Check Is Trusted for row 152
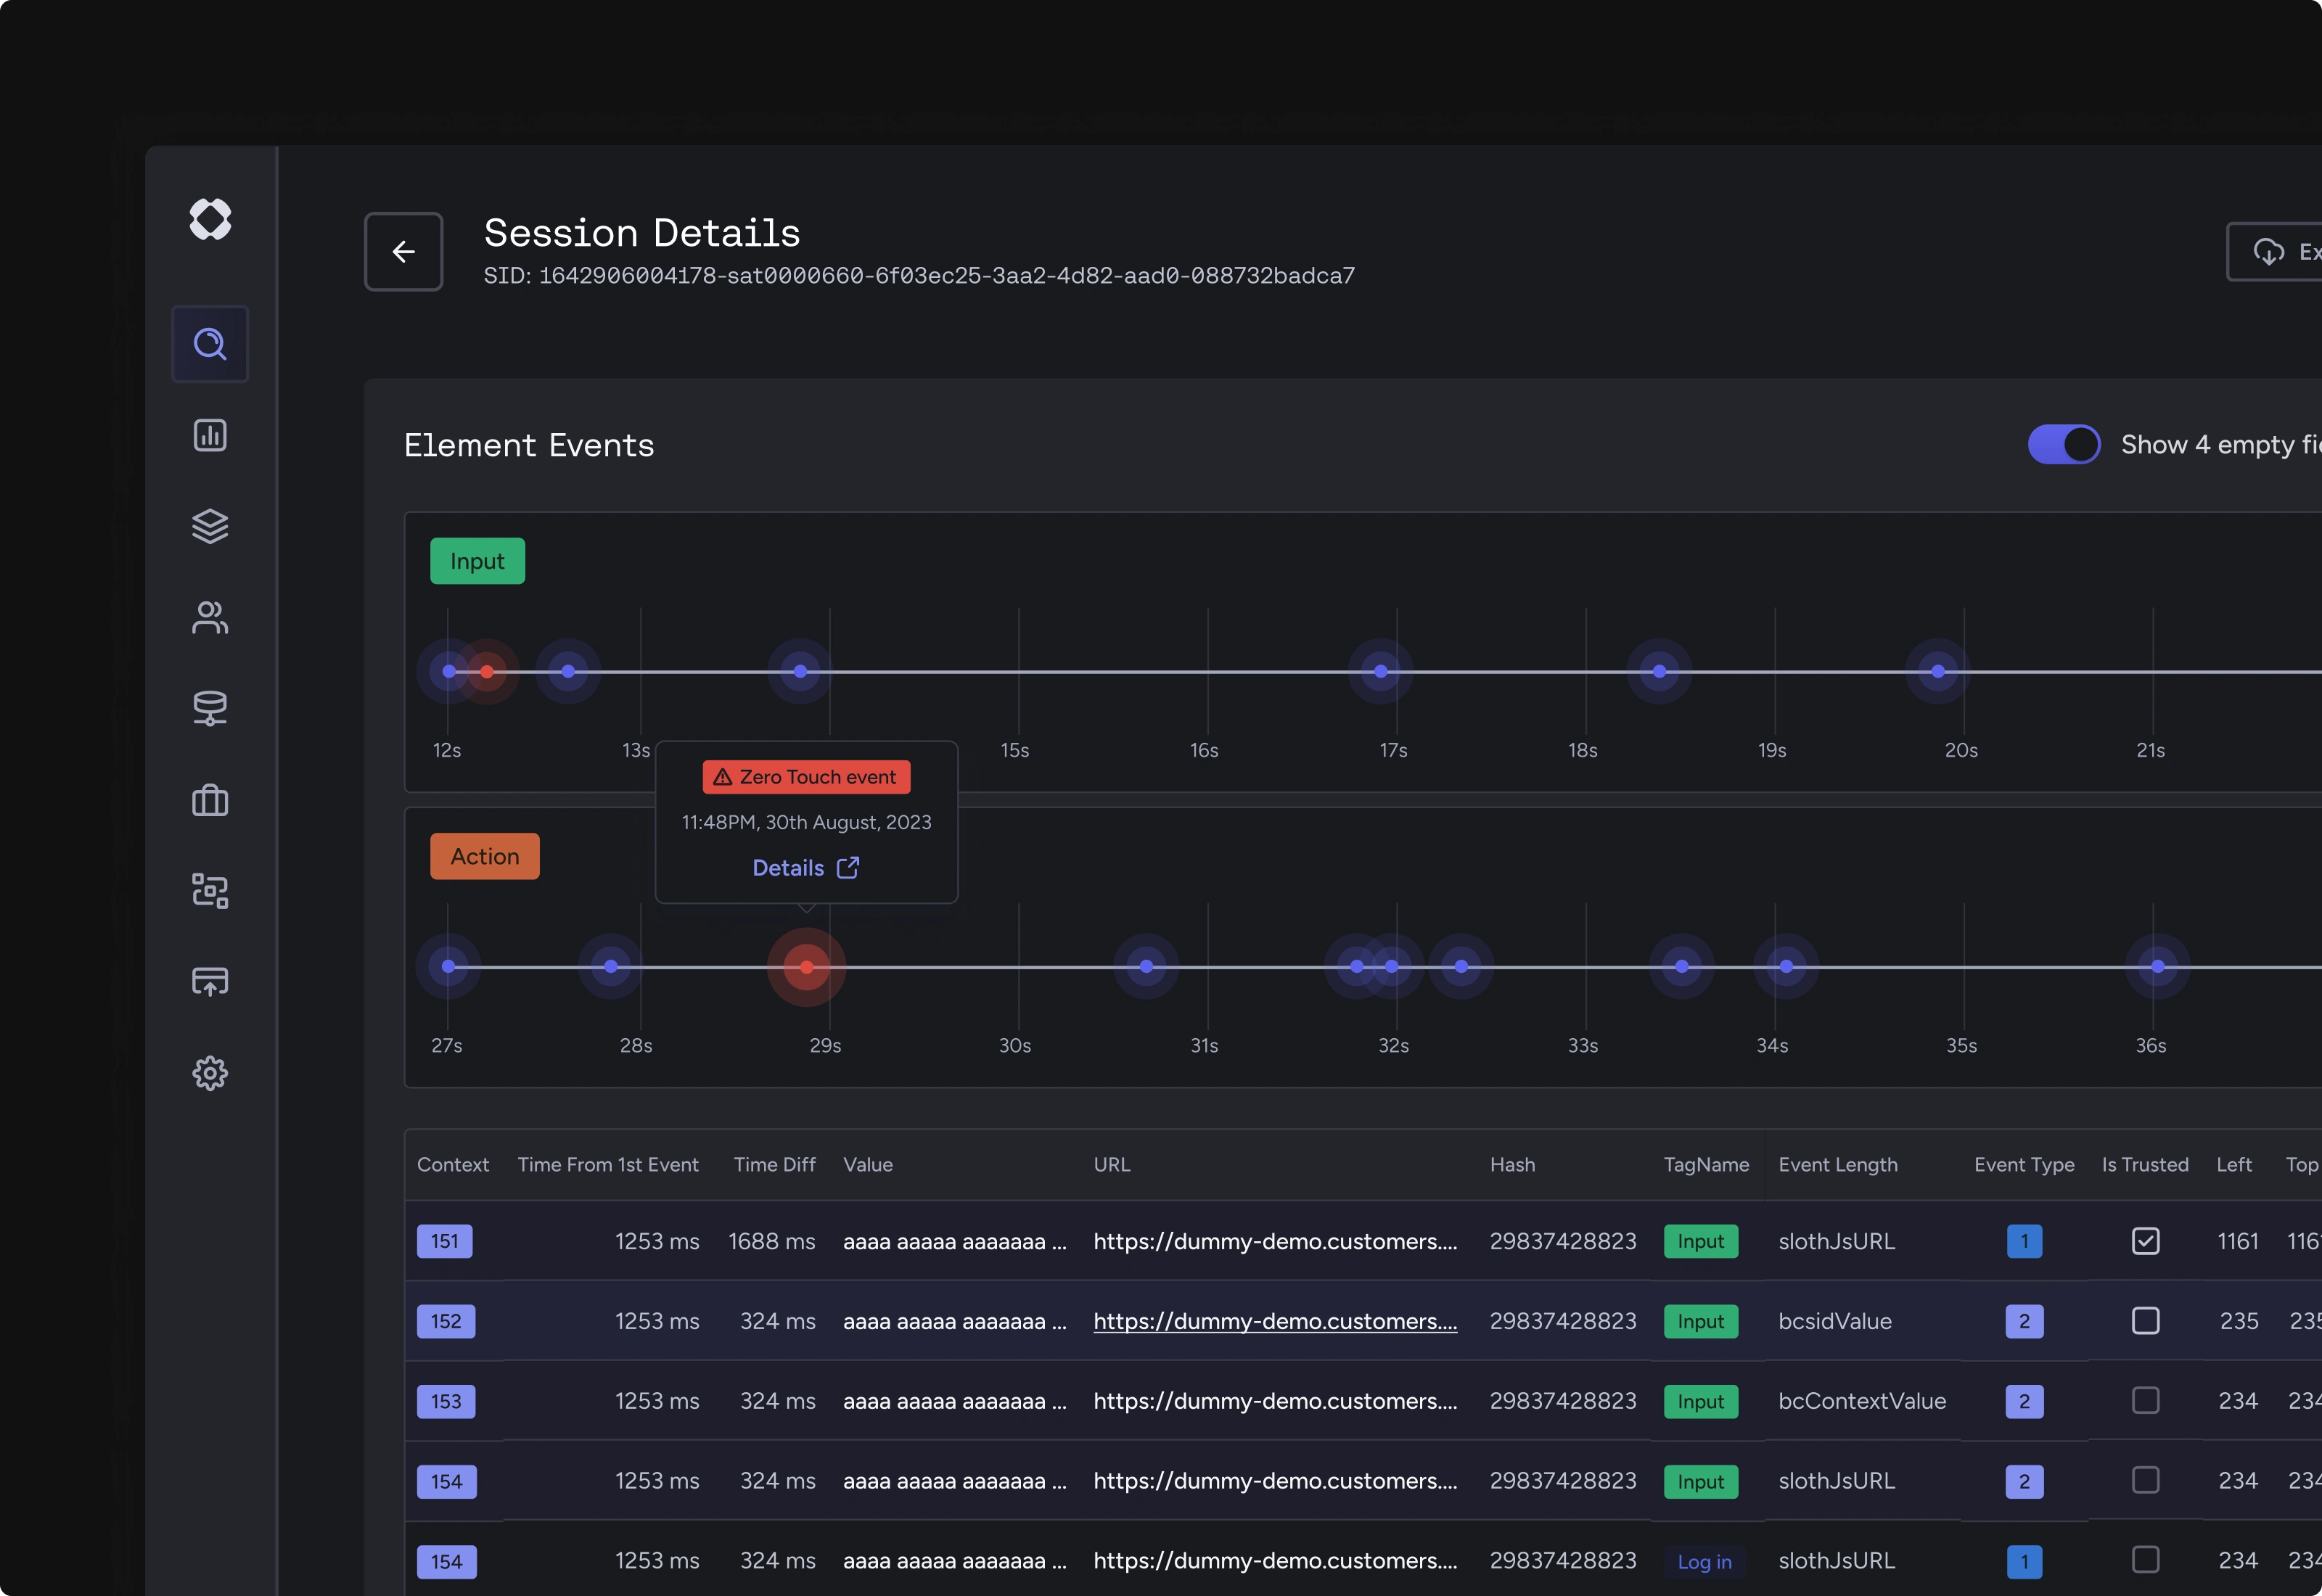The width and height of the screenshot is (2322, 1596). 2146,1321
